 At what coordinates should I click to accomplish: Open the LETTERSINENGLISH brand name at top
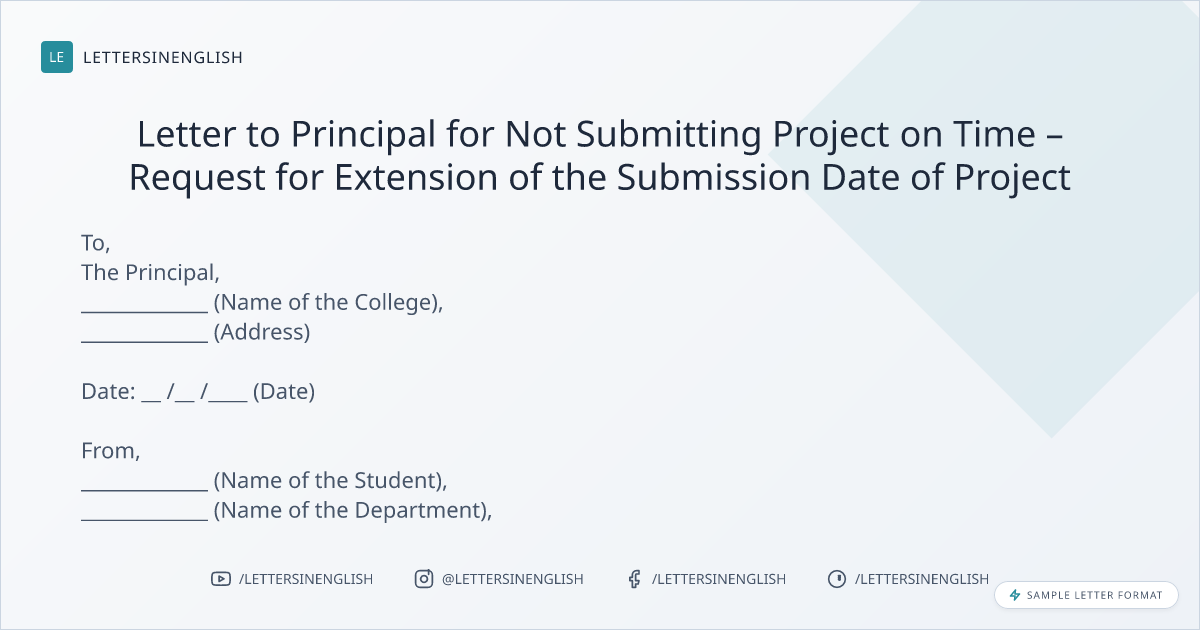163,57
